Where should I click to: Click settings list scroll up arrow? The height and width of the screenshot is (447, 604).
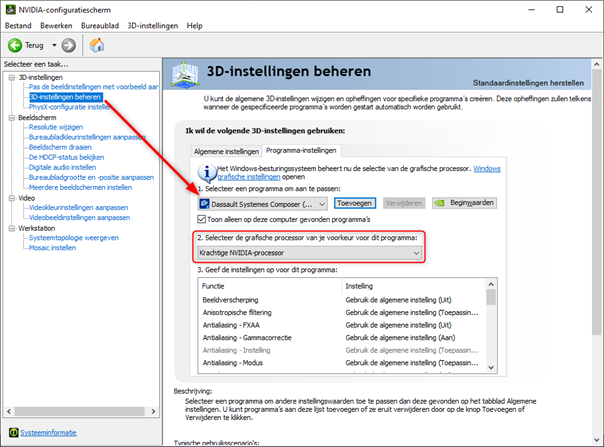(491, 284)
